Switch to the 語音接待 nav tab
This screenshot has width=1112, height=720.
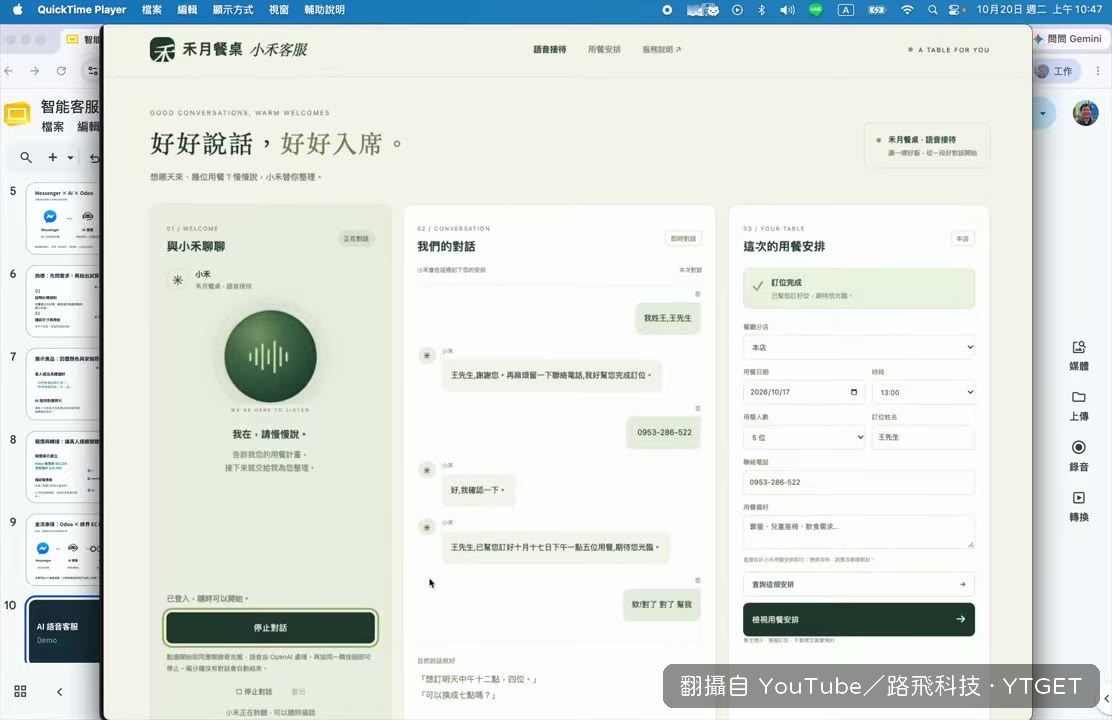(x=550, y=50)
